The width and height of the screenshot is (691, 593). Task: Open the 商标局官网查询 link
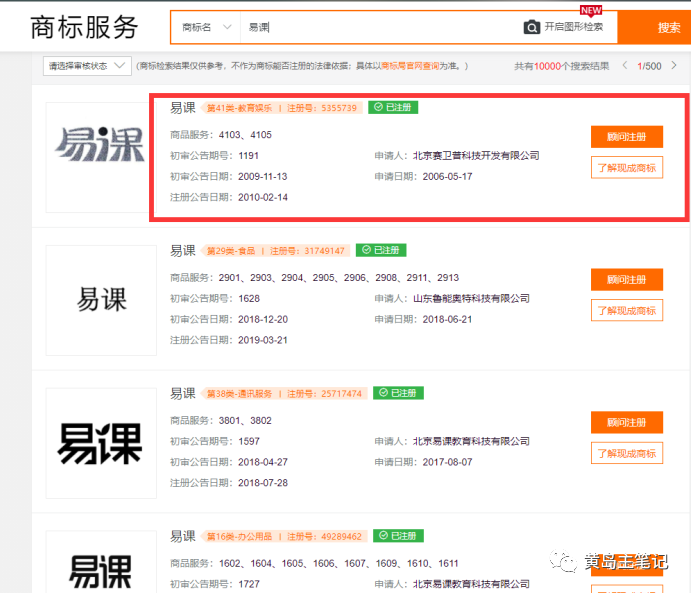(410, 66)
